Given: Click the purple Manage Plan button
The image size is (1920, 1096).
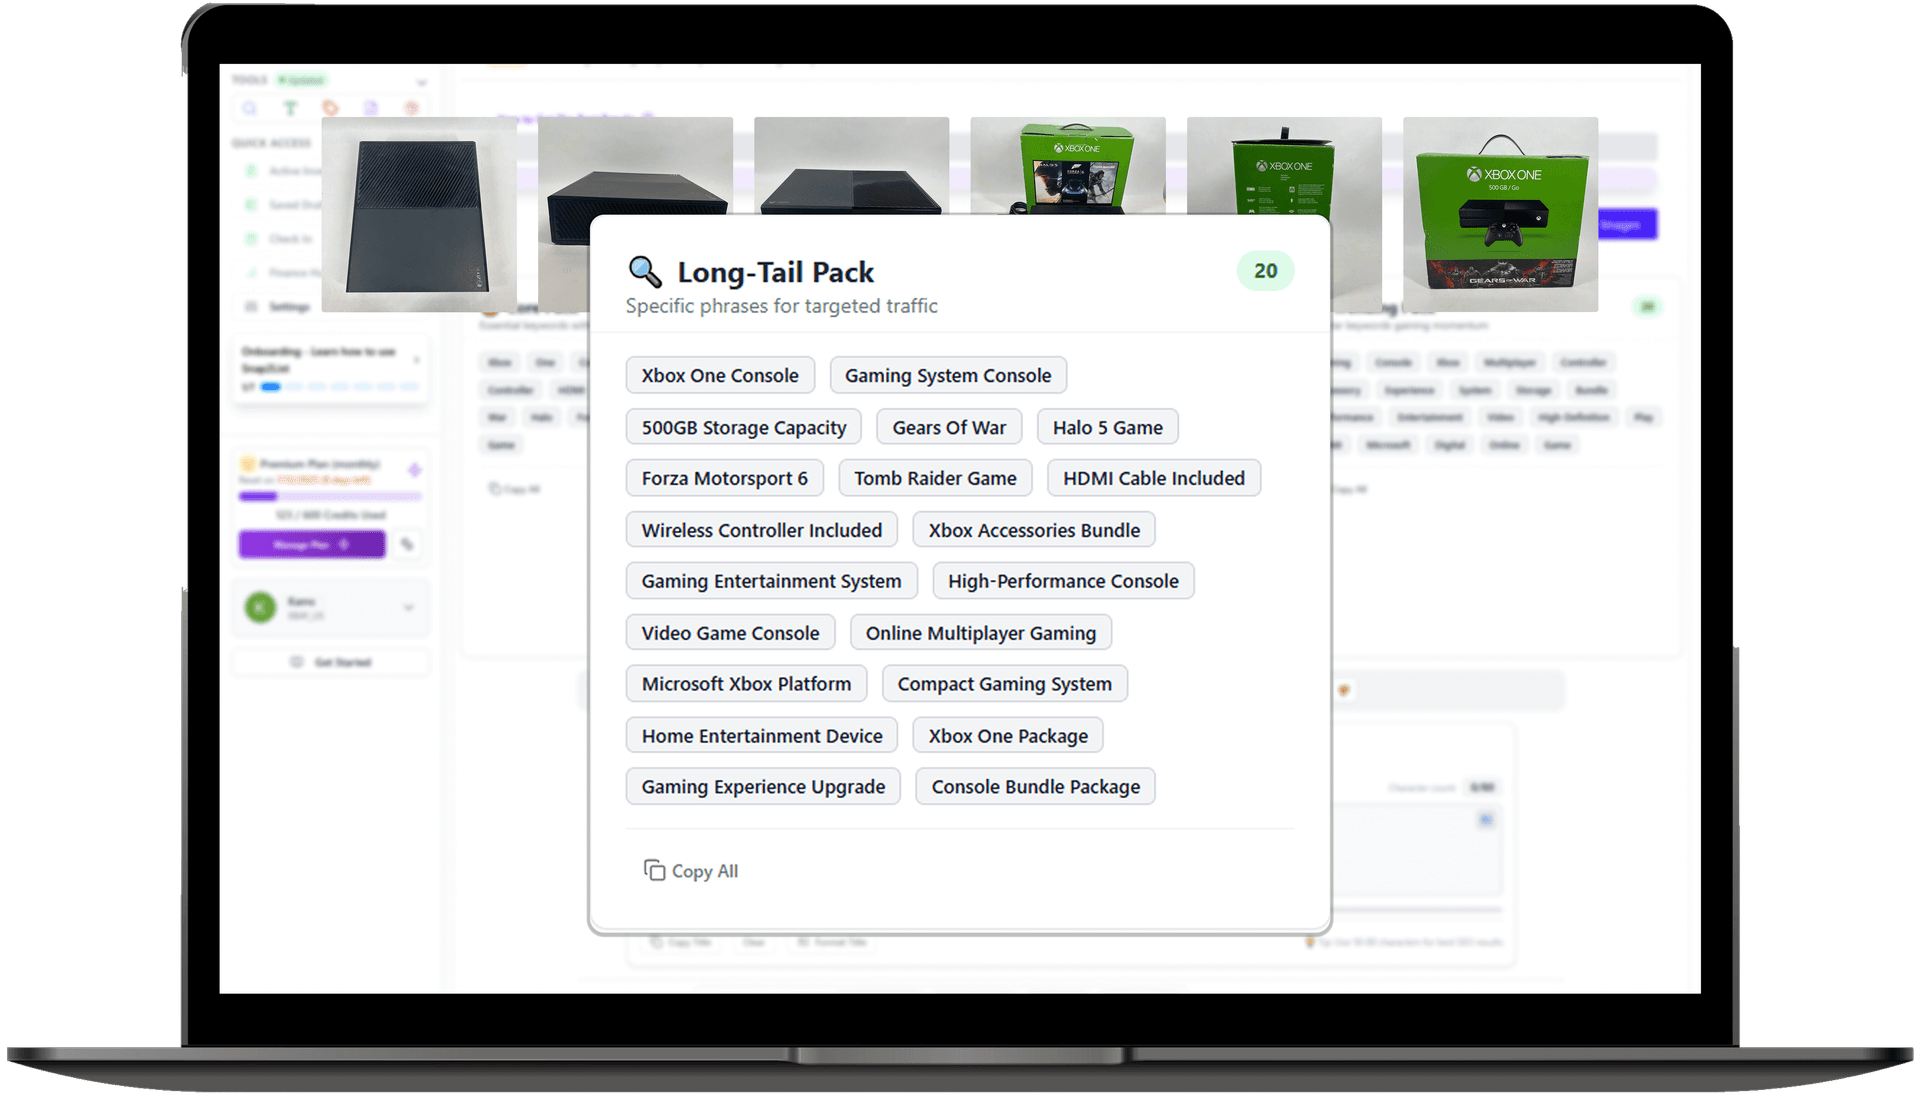Looking at the screenshot, I should [311, 544].
